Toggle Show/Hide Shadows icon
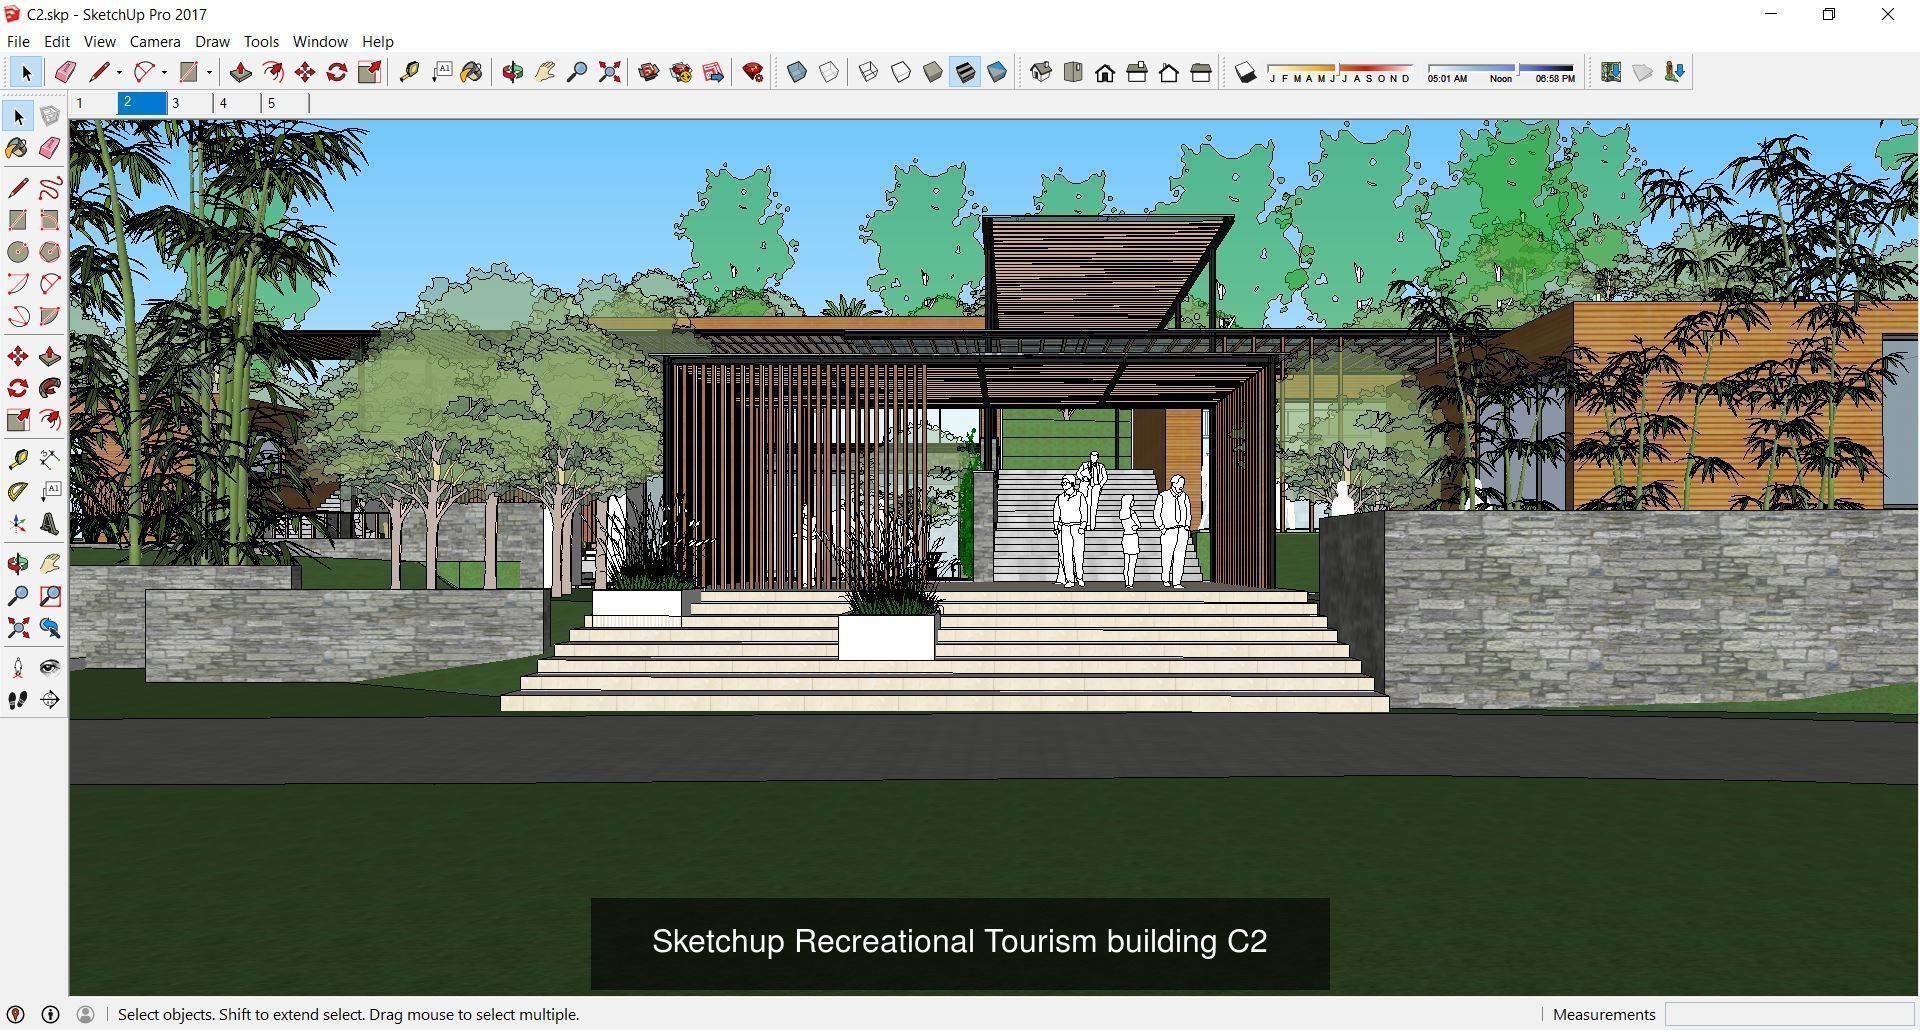 [1245, 72]
